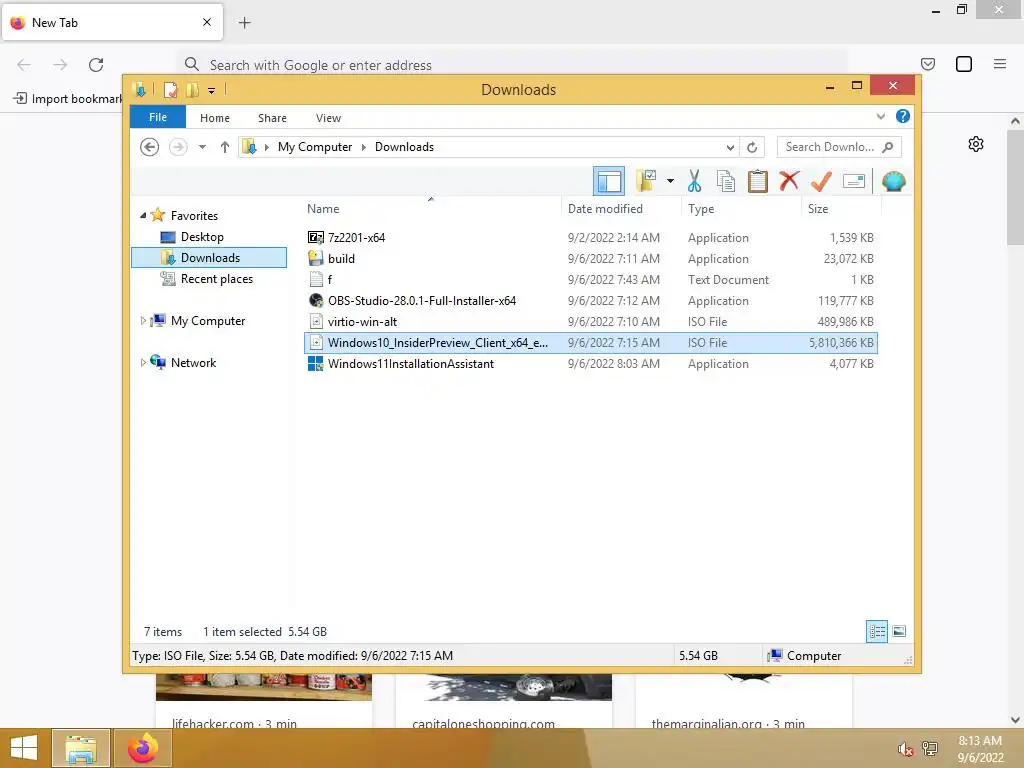Sort files by Date modified column
The image size is (1024, 768).
tap(621, 208)
